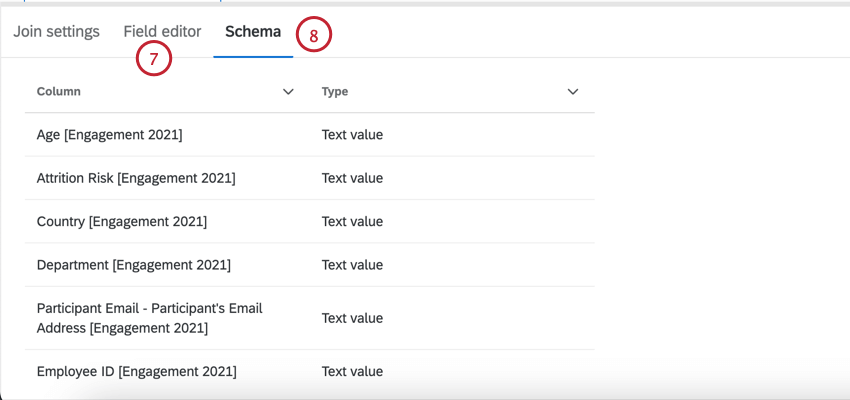This screenshot has width=850, height=400.
Task: Select the Attrition Risk [Engagement 2021] column
Action: (x=136, y=178)
